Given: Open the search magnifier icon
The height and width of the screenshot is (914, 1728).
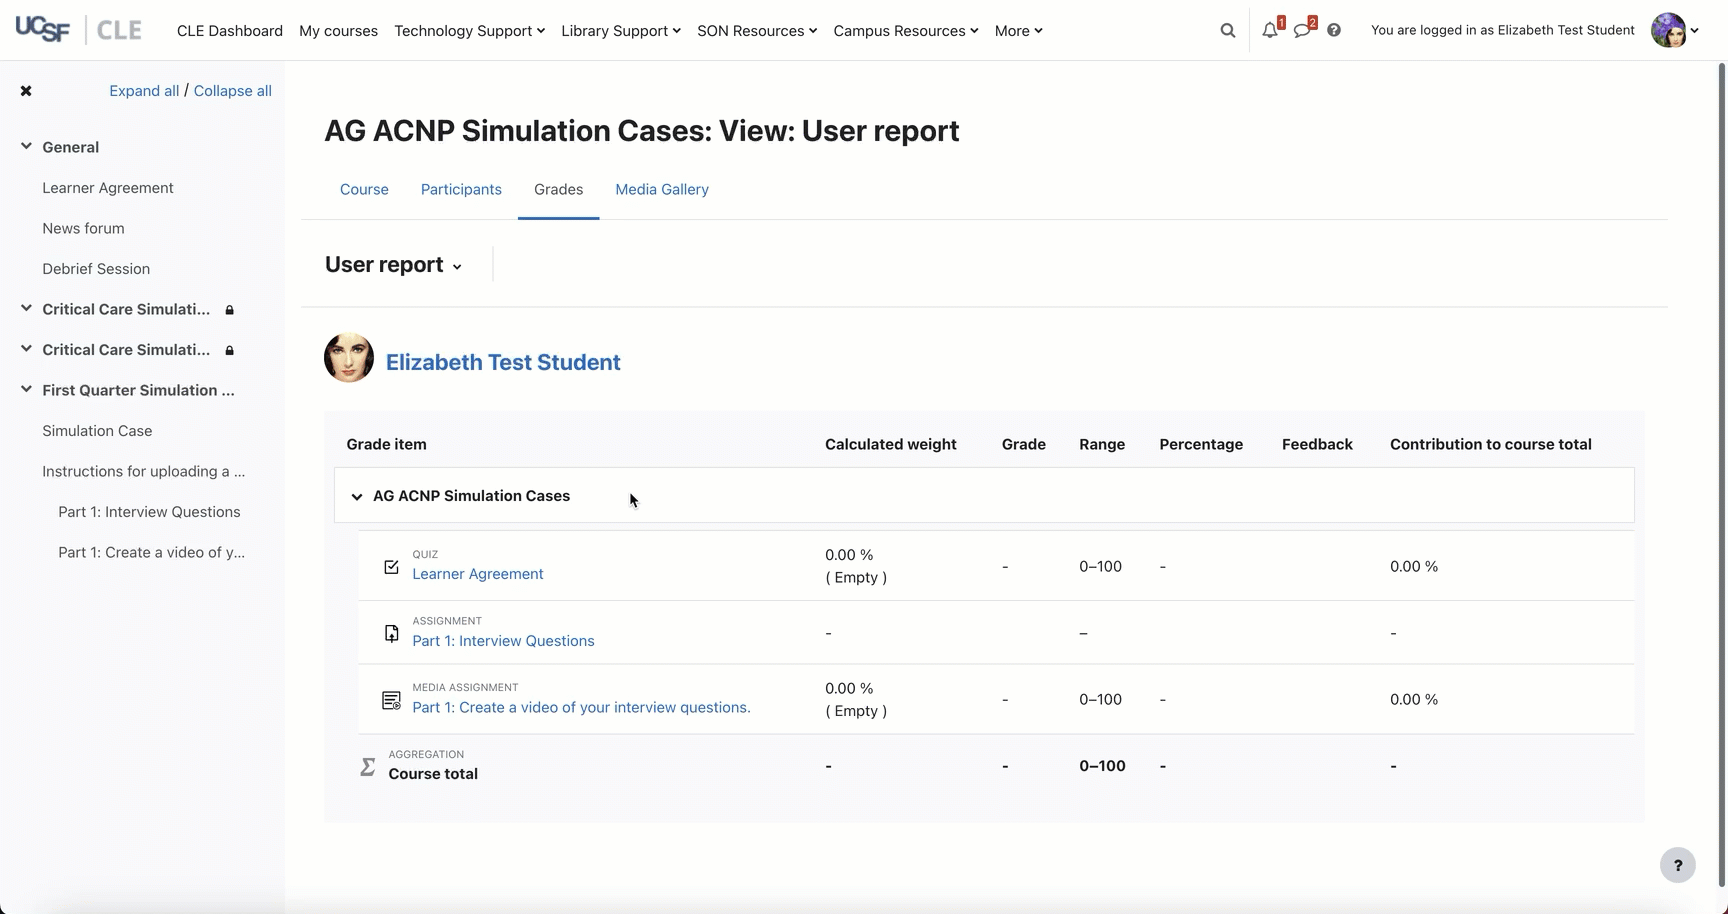Looking at the screenshot, I should click(1227, 31).
